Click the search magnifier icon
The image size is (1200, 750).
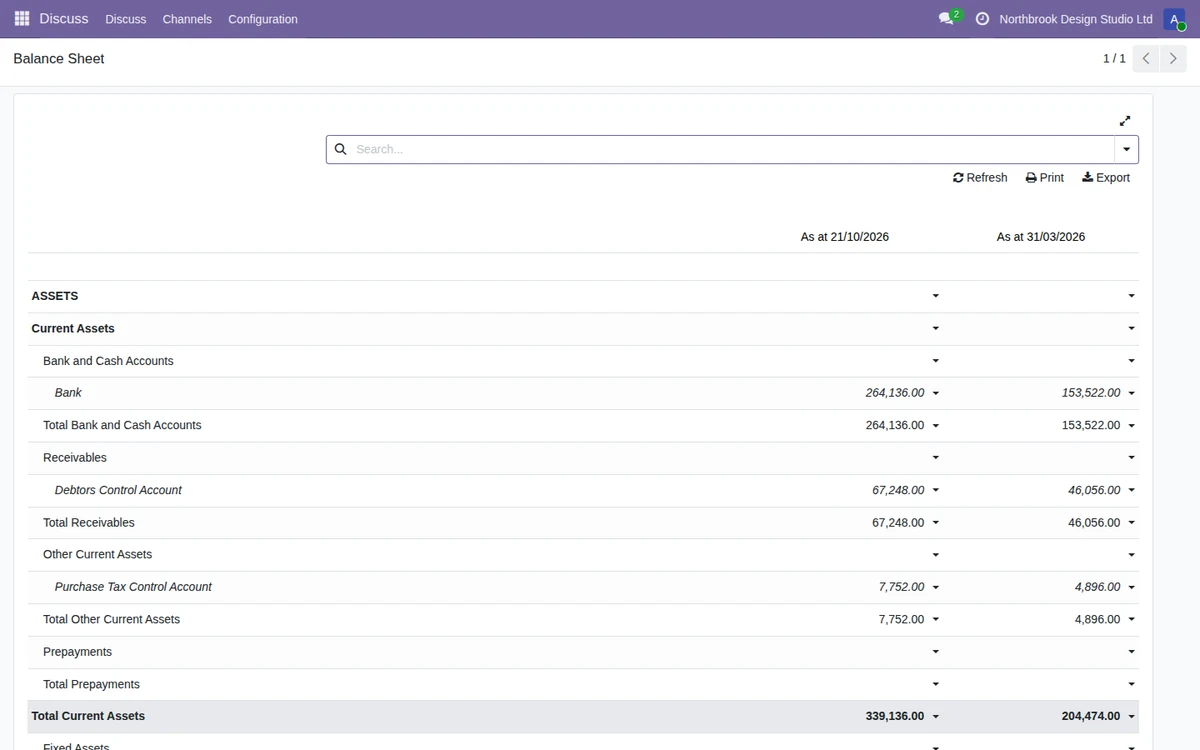pyautogui.click(x=340, y=149)
